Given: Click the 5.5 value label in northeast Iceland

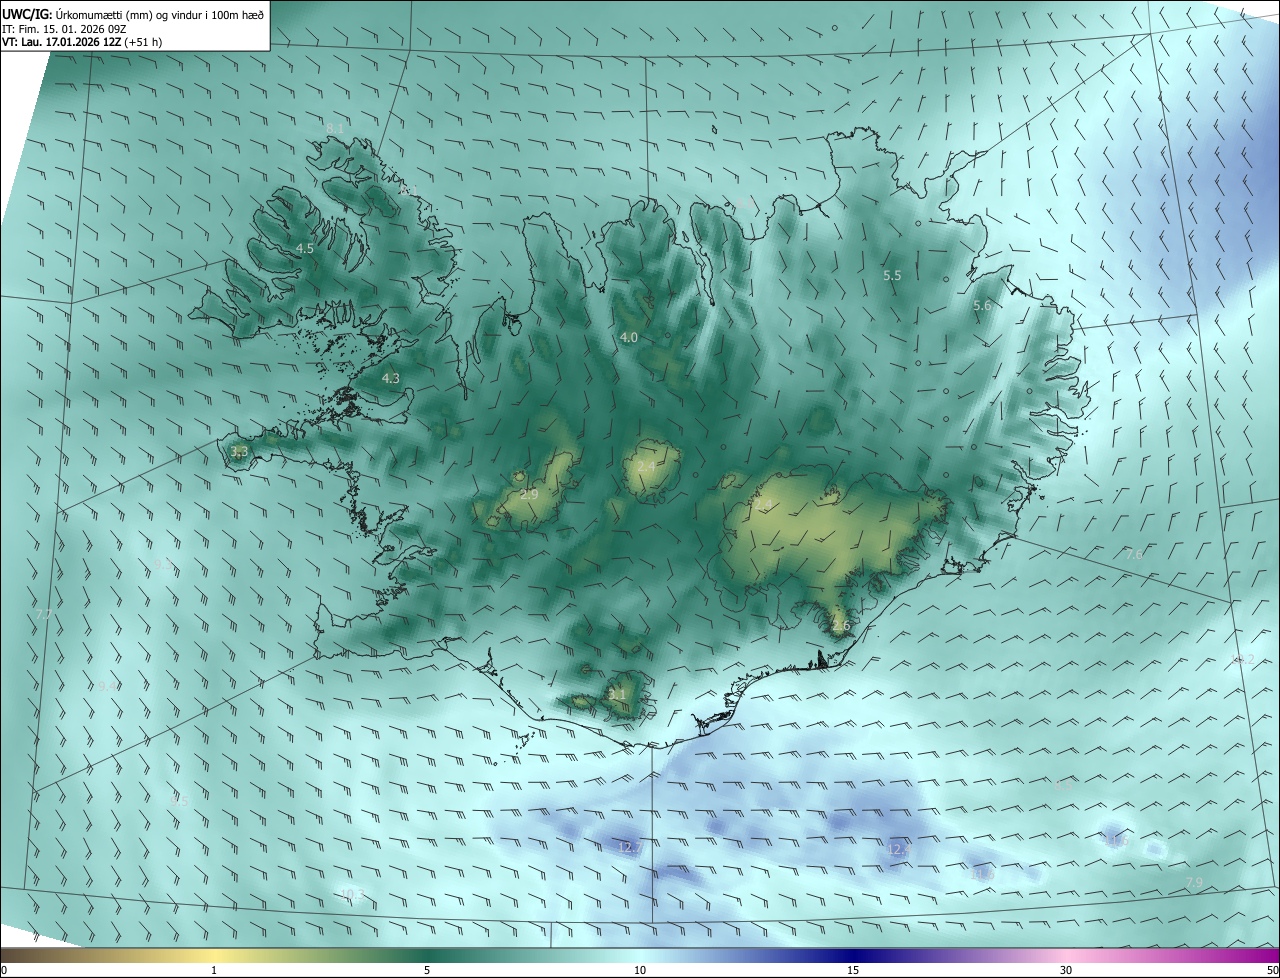Looking at the screenshot, I should click(892, 275).
